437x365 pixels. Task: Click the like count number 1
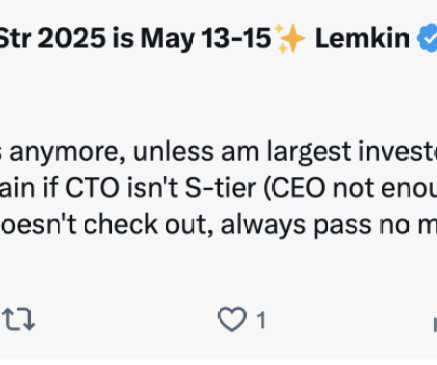coord(261,320)
